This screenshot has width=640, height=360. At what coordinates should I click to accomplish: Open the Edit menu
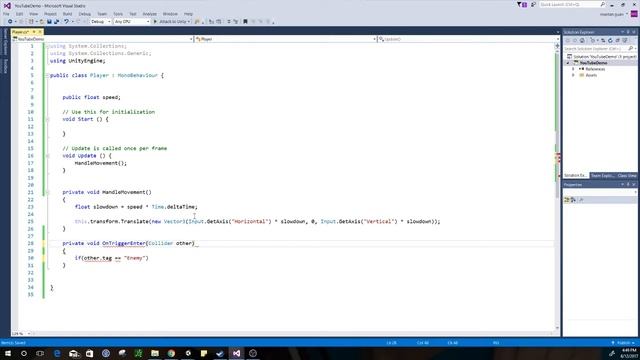(19, 14)
